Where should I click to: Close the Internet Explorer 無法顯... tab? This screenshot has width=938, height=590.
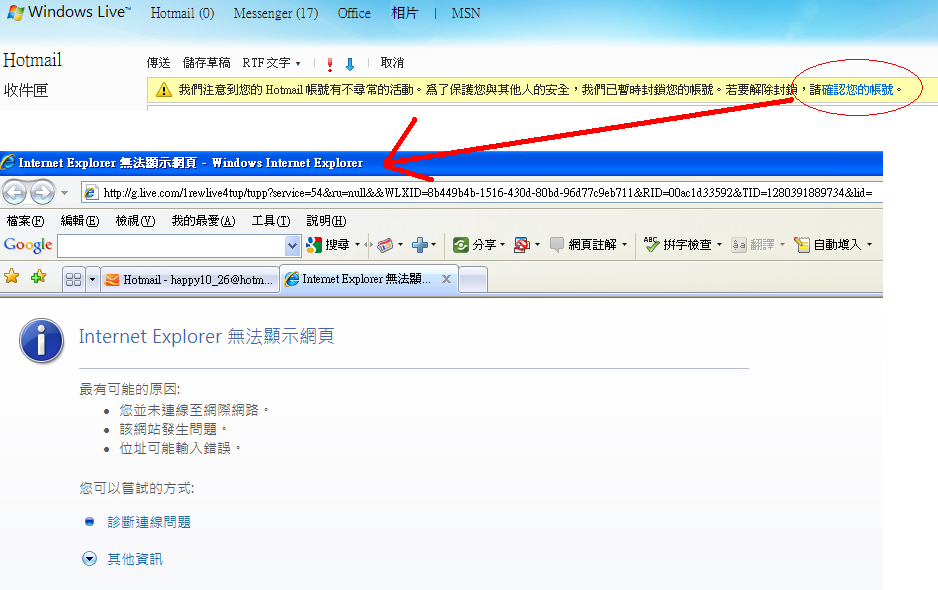[x=446, y=279]
